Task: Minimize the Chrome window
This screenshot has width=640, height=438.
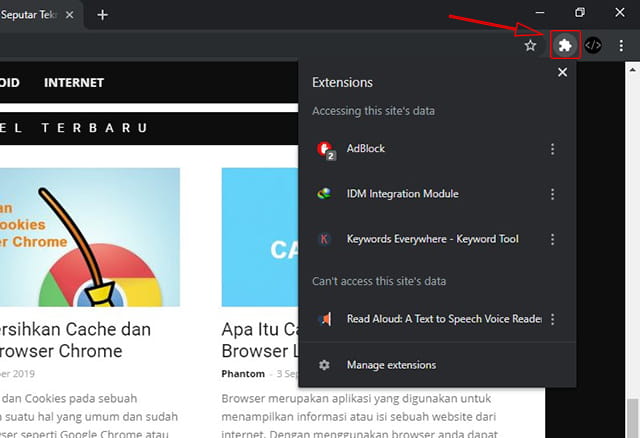Action: point(540,13)
